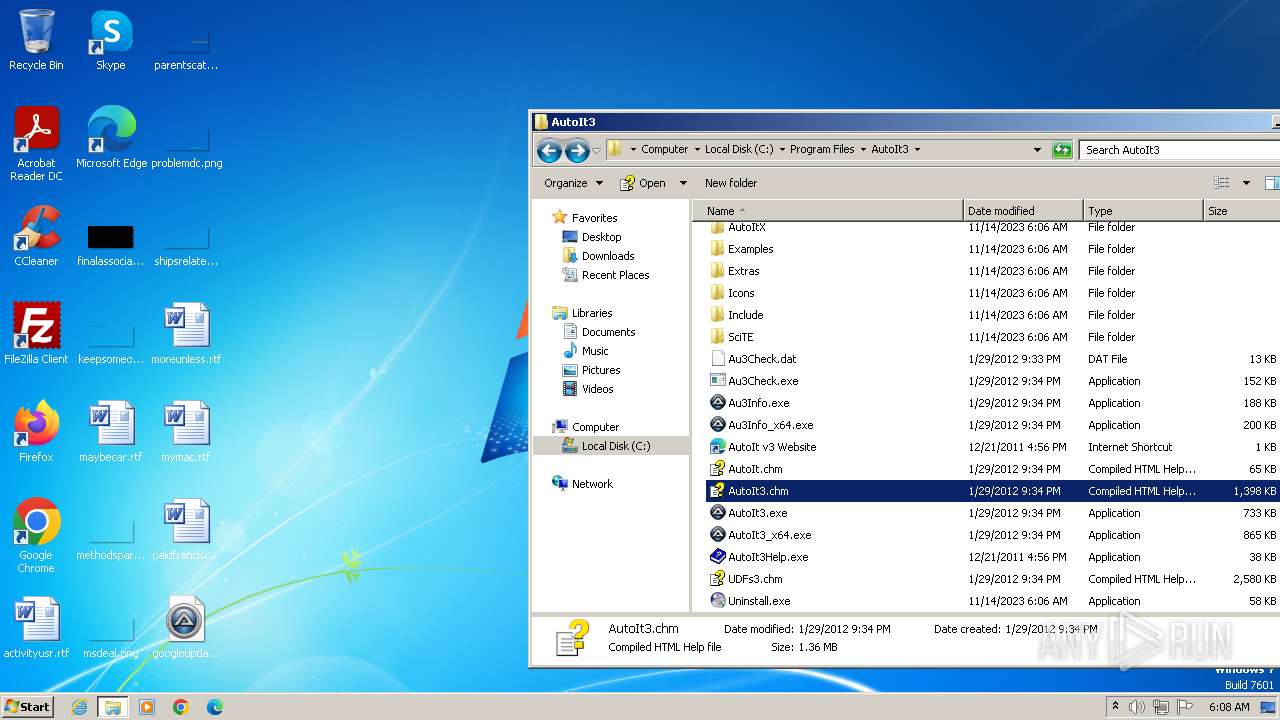Image resolution: width=1280 pixels, height=720 pixels.
Task: Select googleupda... desktop icon
Action: coord(186,628)
